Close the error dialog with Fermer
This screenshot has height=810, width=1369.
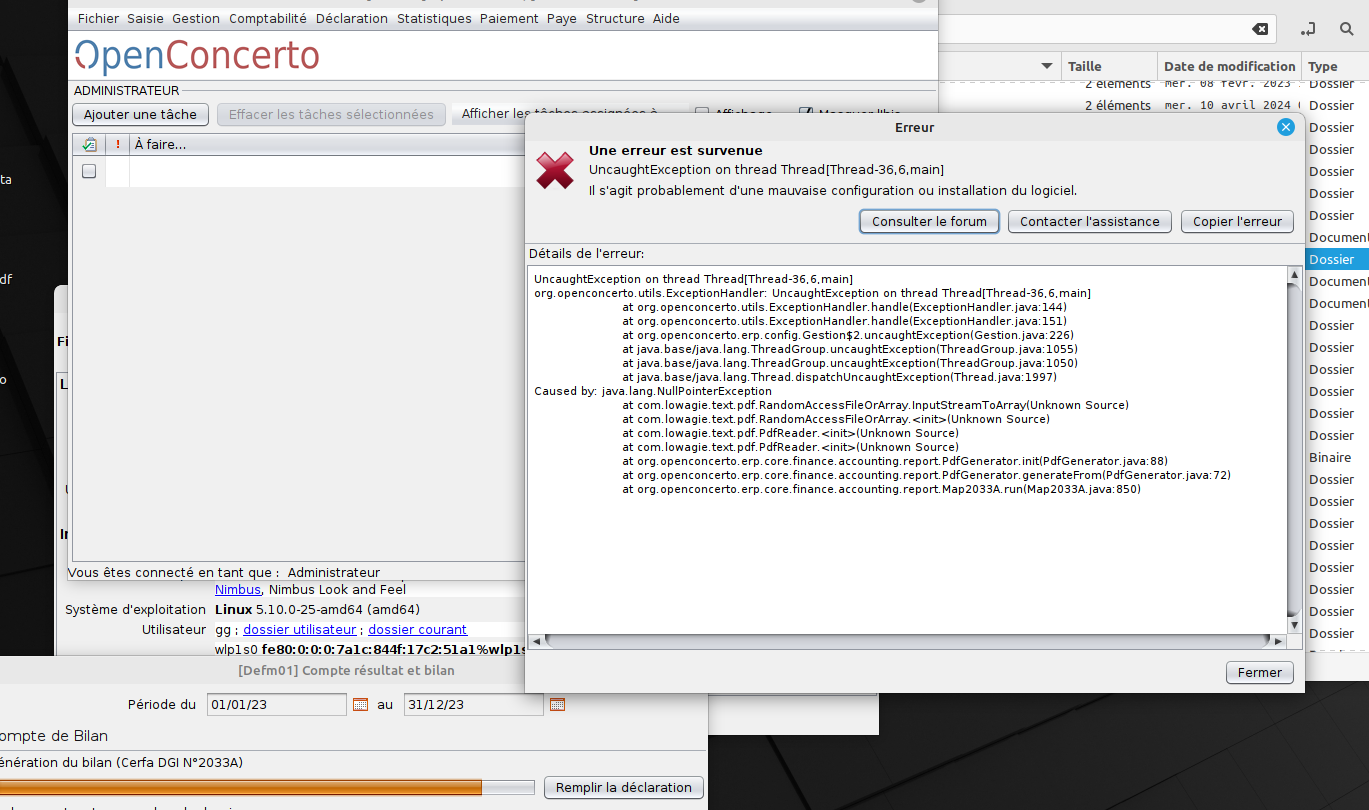[x=1259, y=673]
